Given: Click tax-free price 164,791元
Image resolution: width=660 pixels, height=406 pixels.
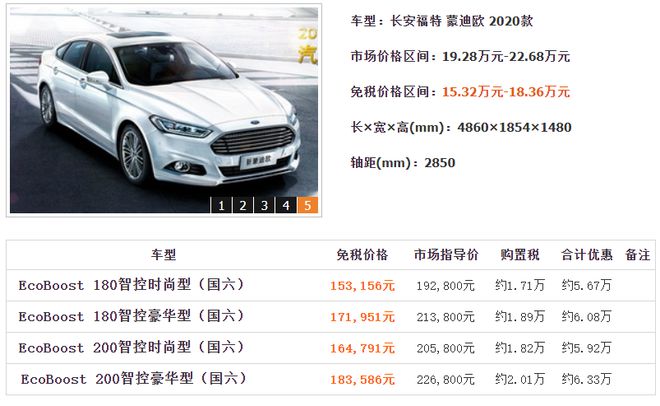Looking at the screenshot, I should (x=362, y=349).
